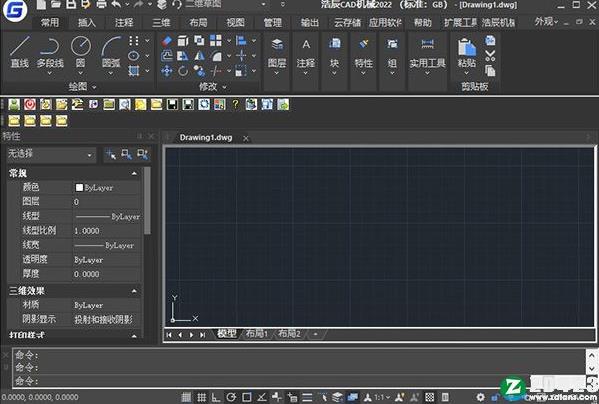Click the overlapping squares copy icon

pos(199,40)
